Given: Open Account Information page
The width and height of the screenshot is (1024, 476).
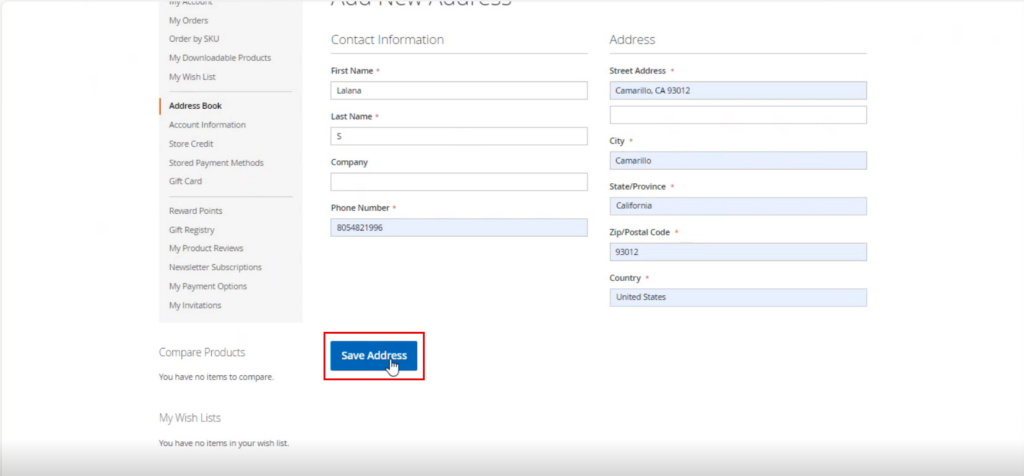Looking at the screenshot, I should [207, 125].
